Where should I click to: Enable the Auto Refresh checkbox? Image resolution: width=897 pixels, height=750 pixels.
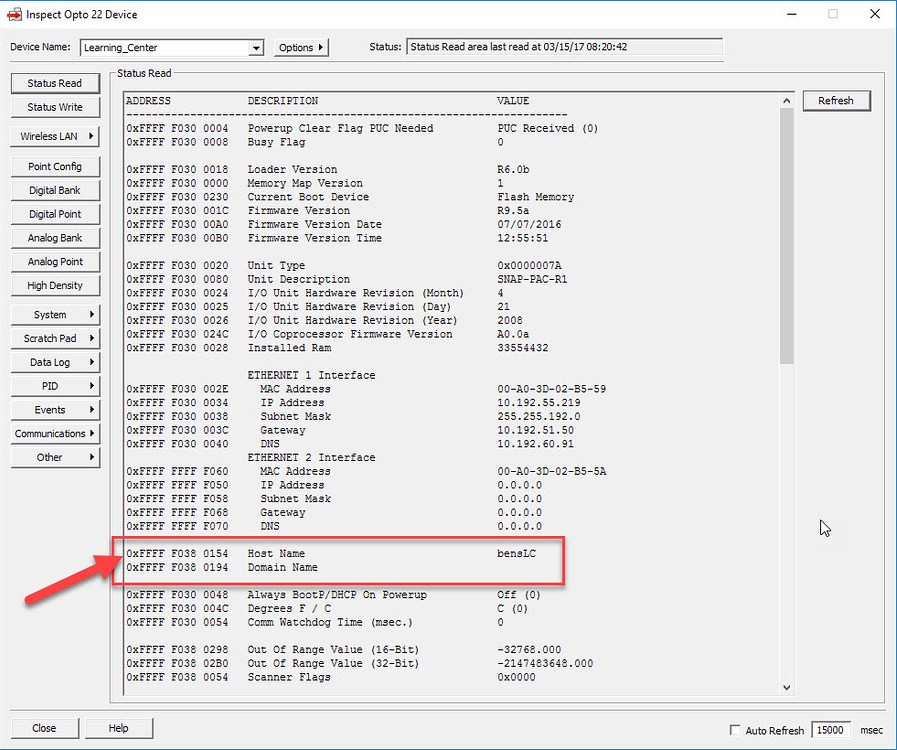736,730
